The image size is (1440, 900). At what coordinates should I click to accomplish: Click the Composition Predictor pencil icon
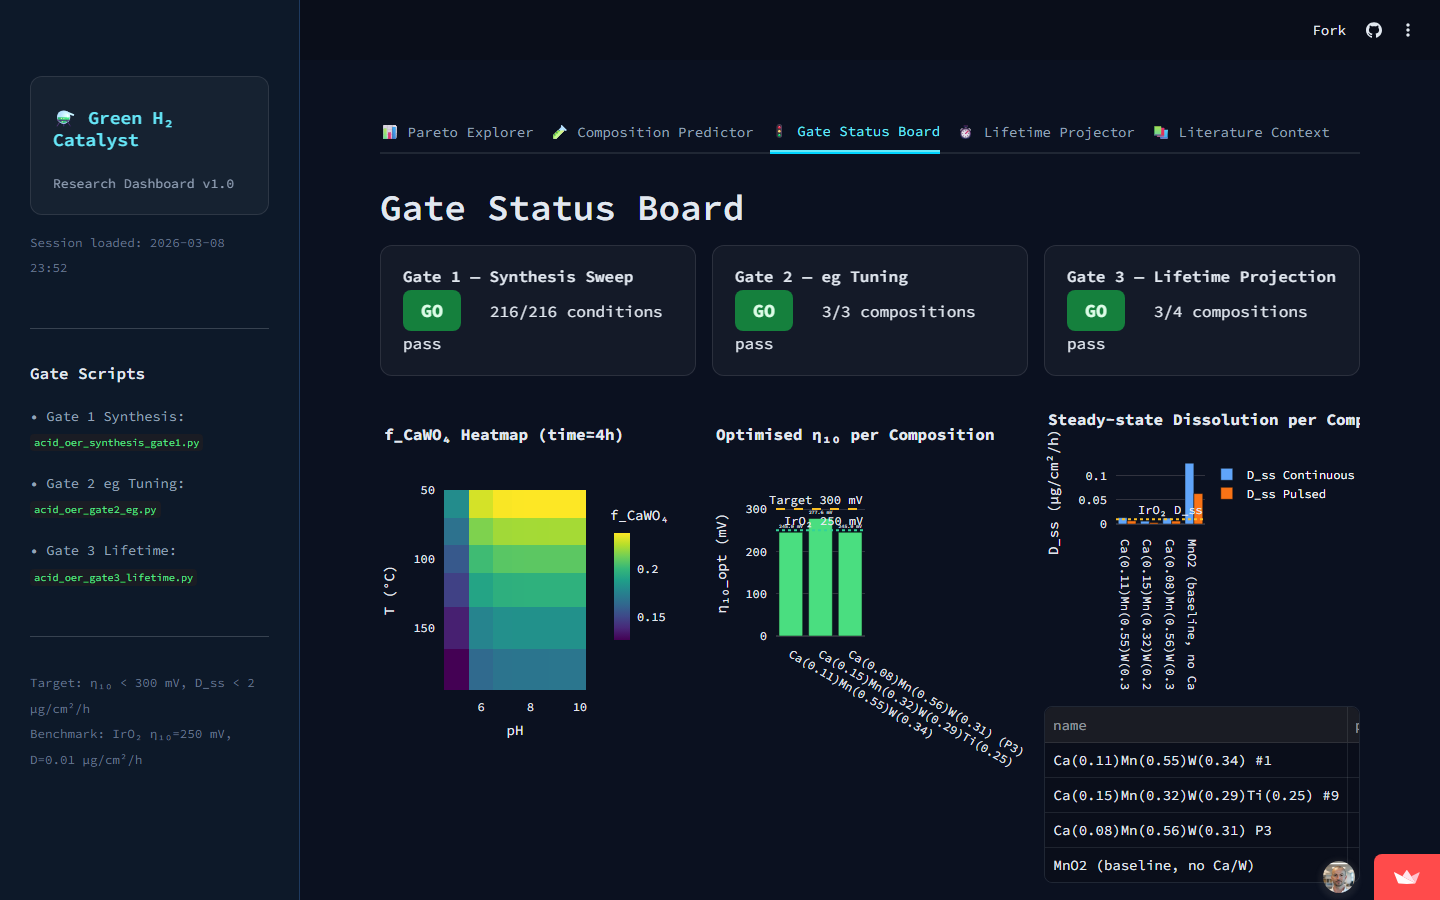pos(560,132)
